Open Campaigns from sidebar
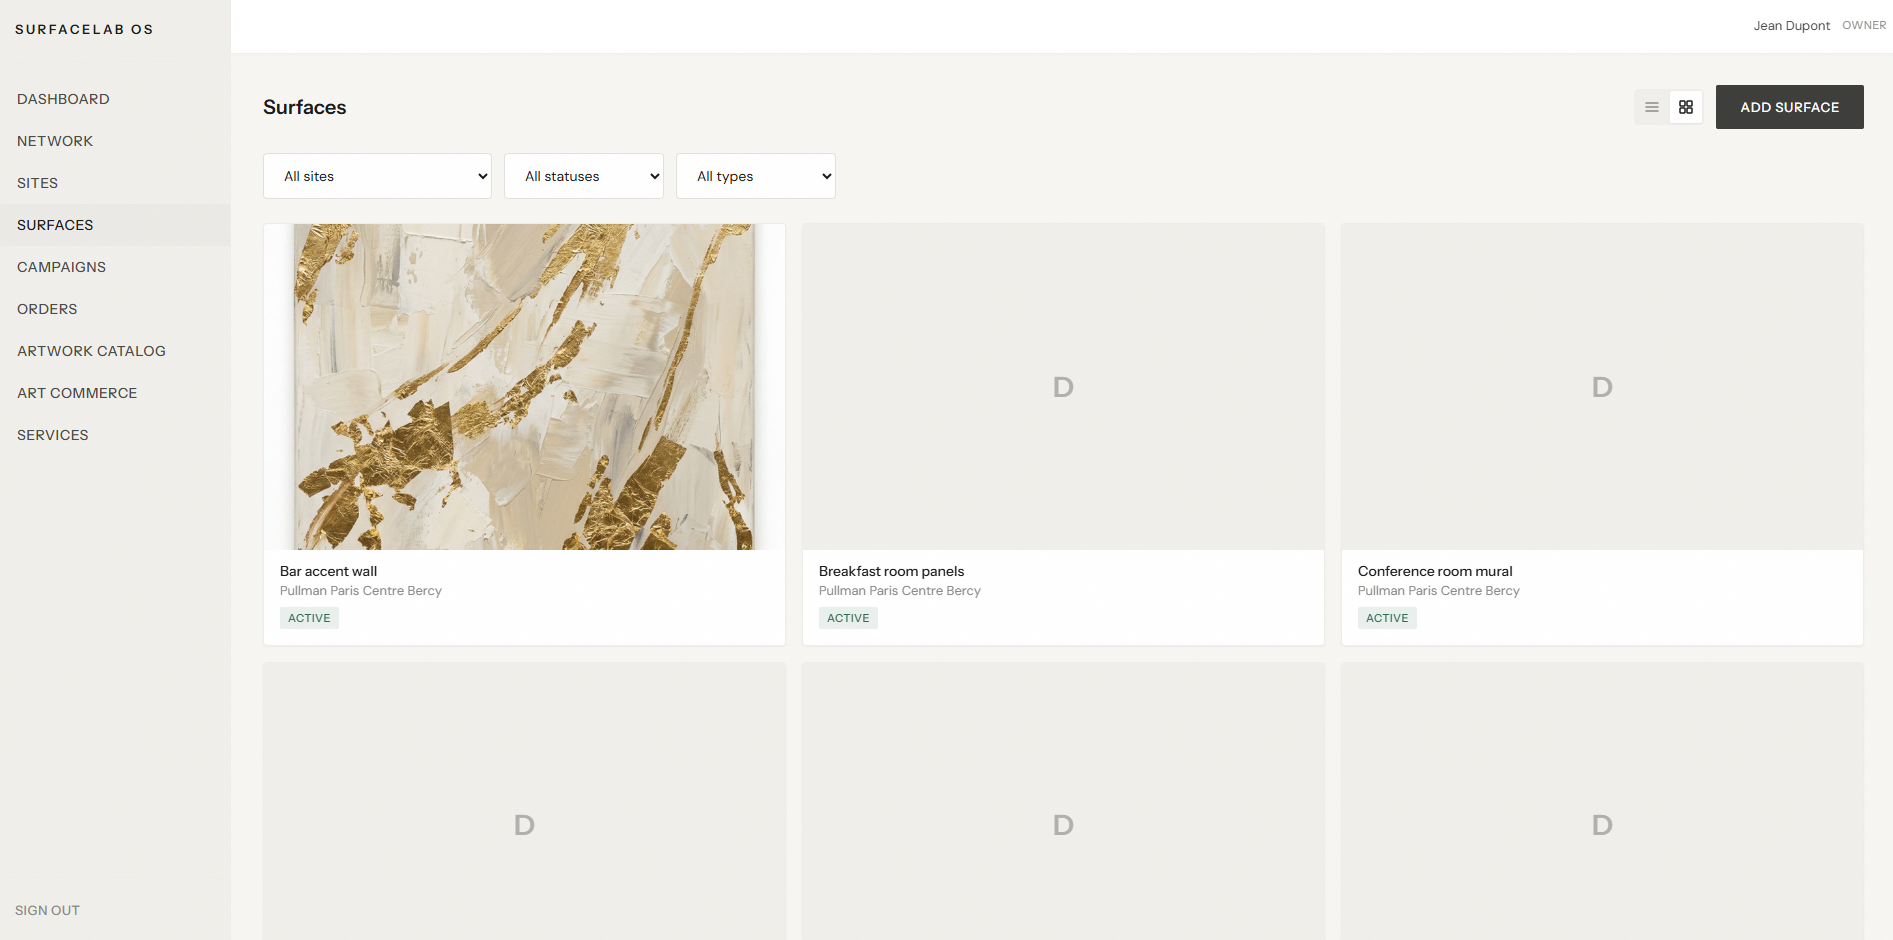 (61, 267)
